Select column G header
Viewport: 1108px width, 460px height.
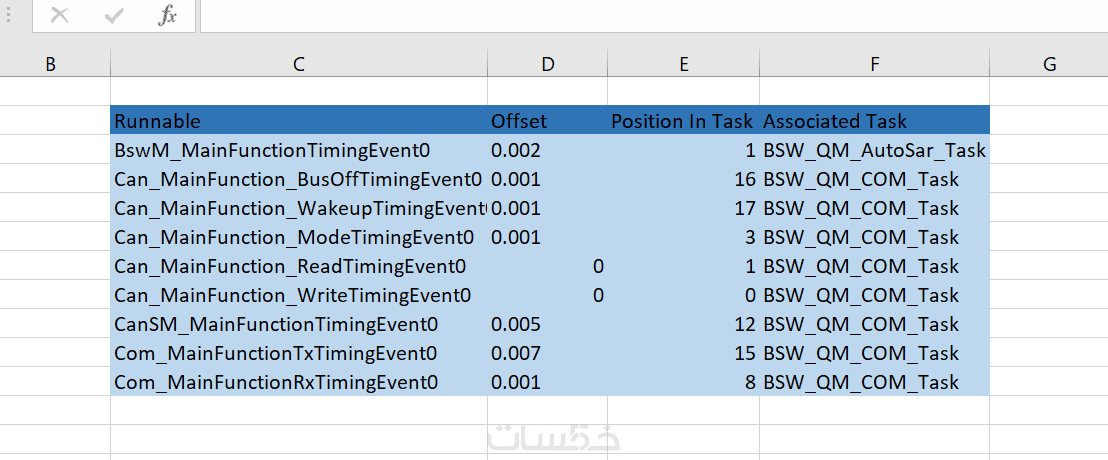point(1049,64)
